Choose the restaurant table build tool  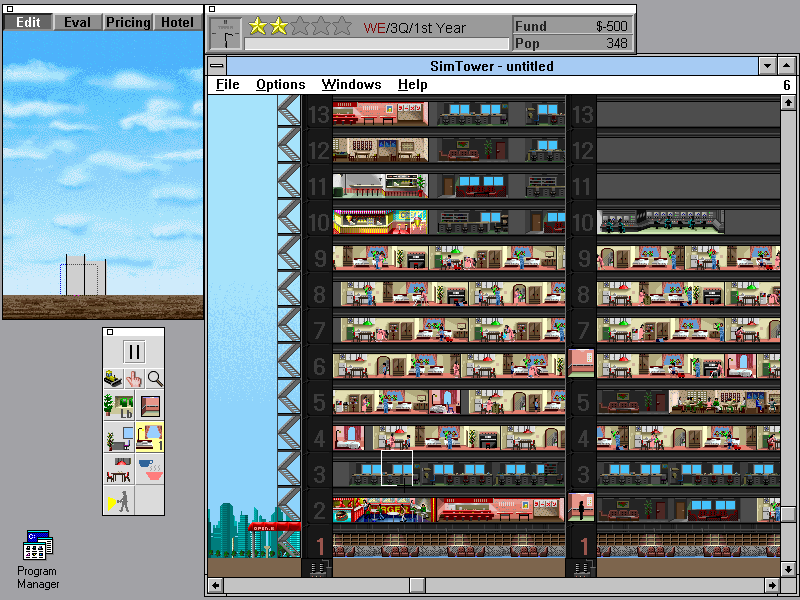point(118,469)
